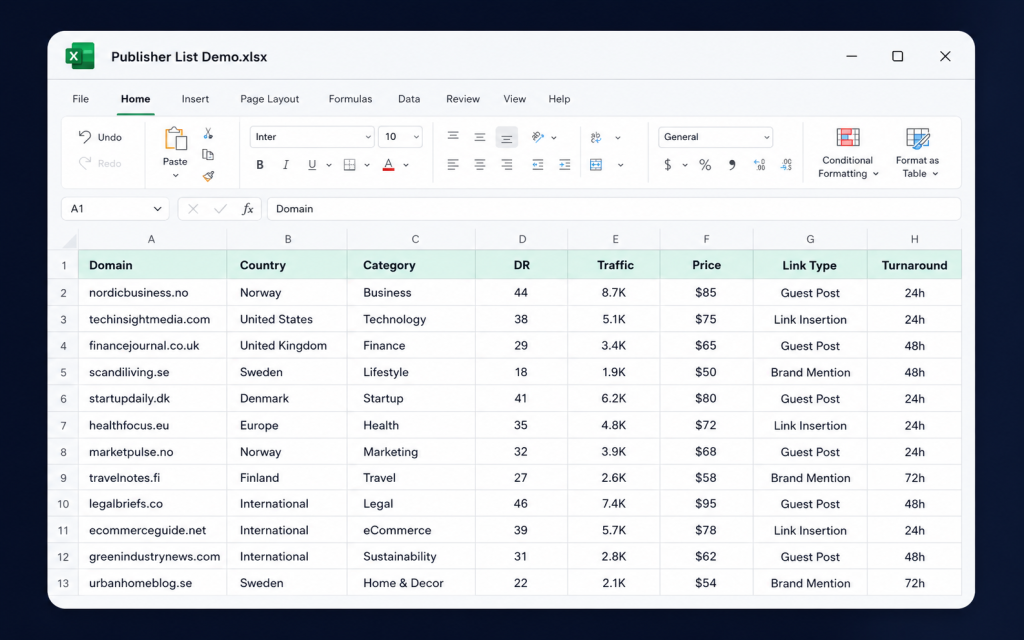Click the percent style icon
This screenshot has width=1024, height=640.
click(705, 165)
